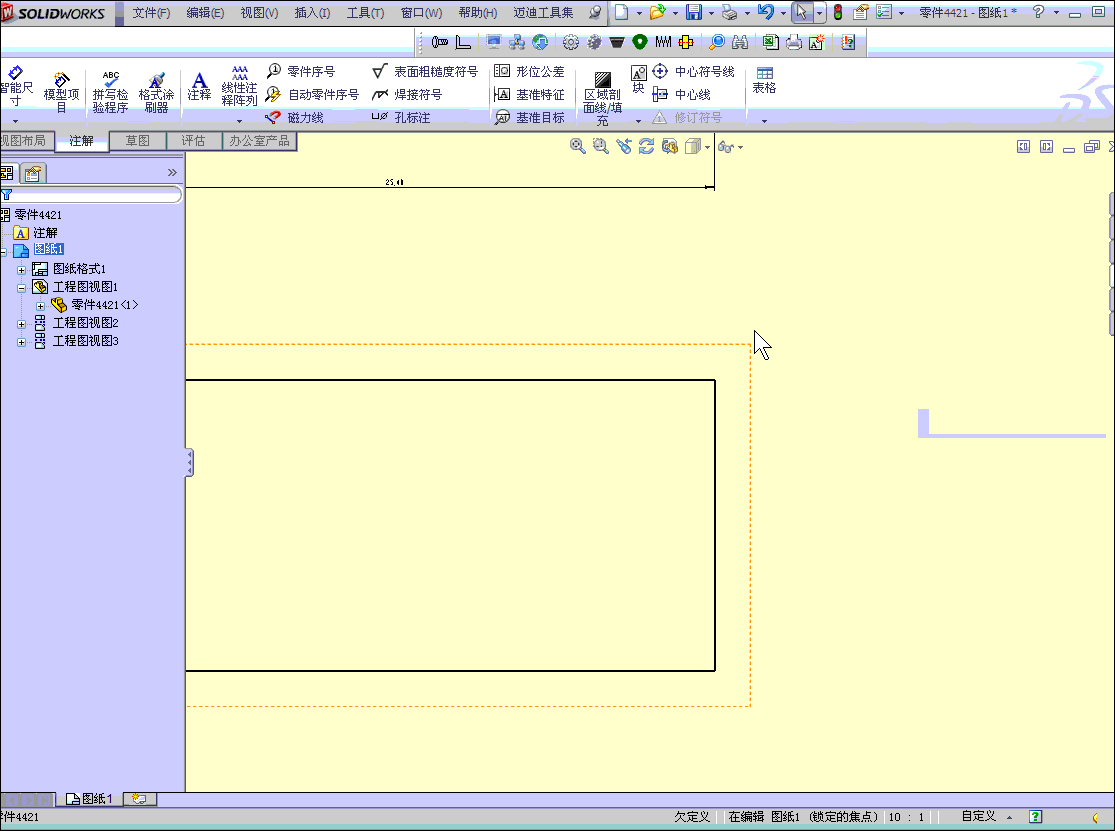Image resolution: width=1115 pixels, height=831 pixels.
Task: Click the Rebuild traffic light icon
Action: (838, 12)
